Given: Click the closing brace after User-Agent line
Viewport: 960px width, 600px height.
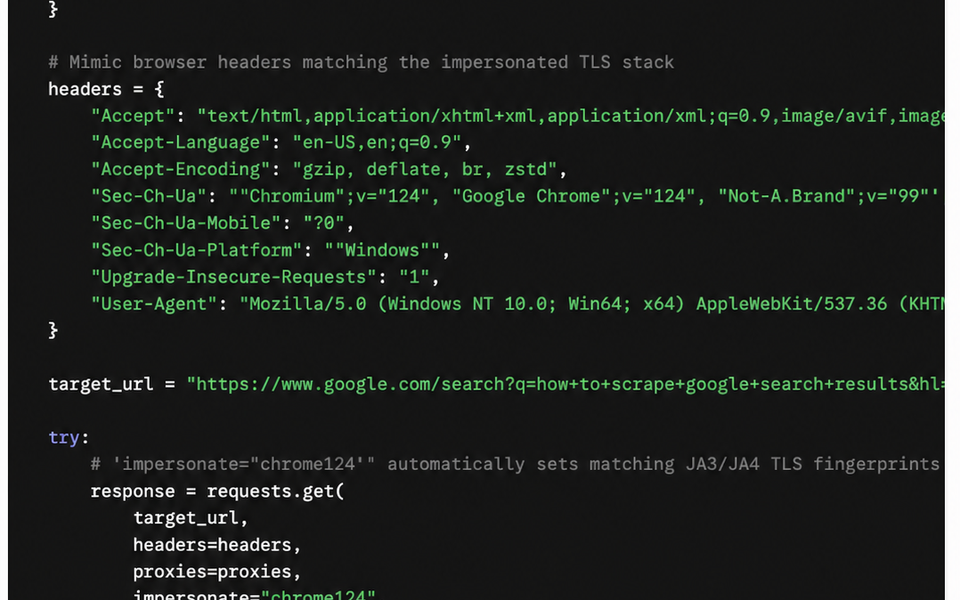Looking at the screenshot, I should (x=53, y=331).
